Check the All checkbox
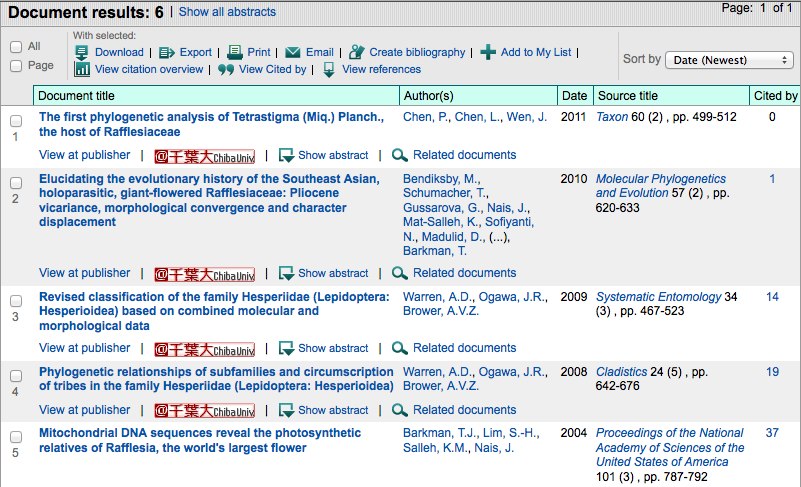801x487 pixels. (15, 47)
